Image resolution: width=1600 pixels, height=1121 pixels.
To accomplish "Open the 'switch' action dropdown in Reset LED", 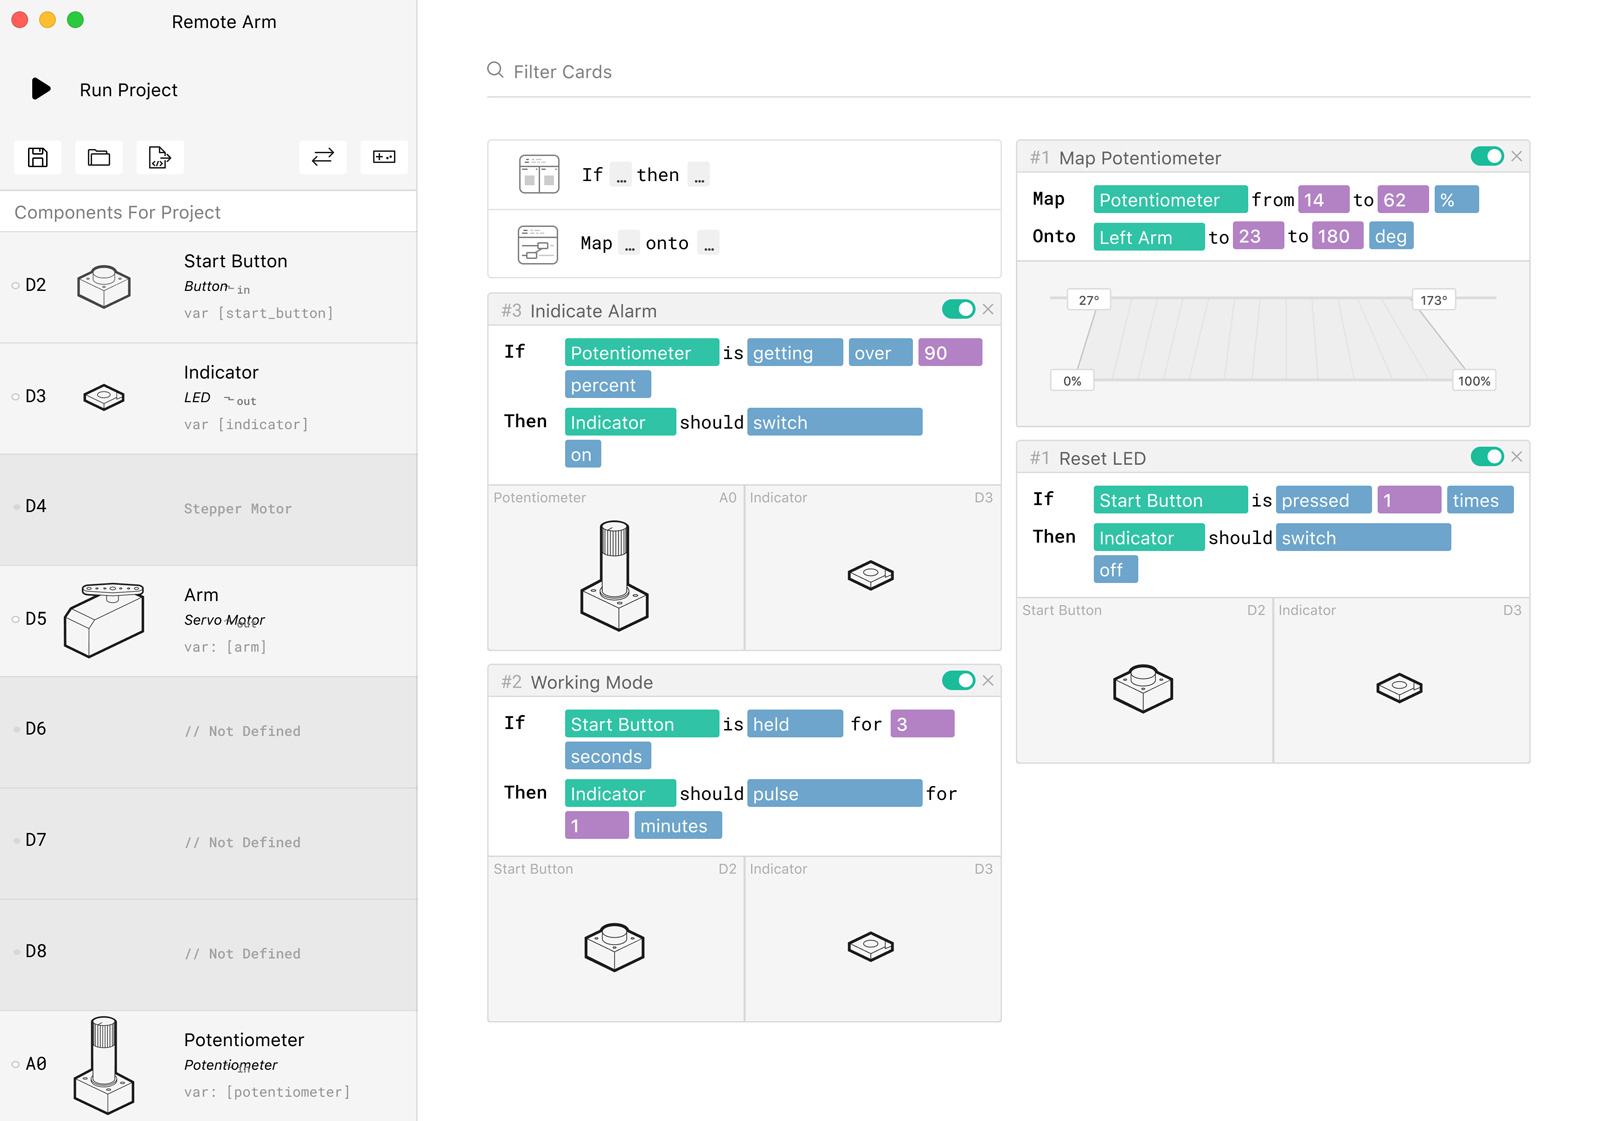I will click(1362, 537).
